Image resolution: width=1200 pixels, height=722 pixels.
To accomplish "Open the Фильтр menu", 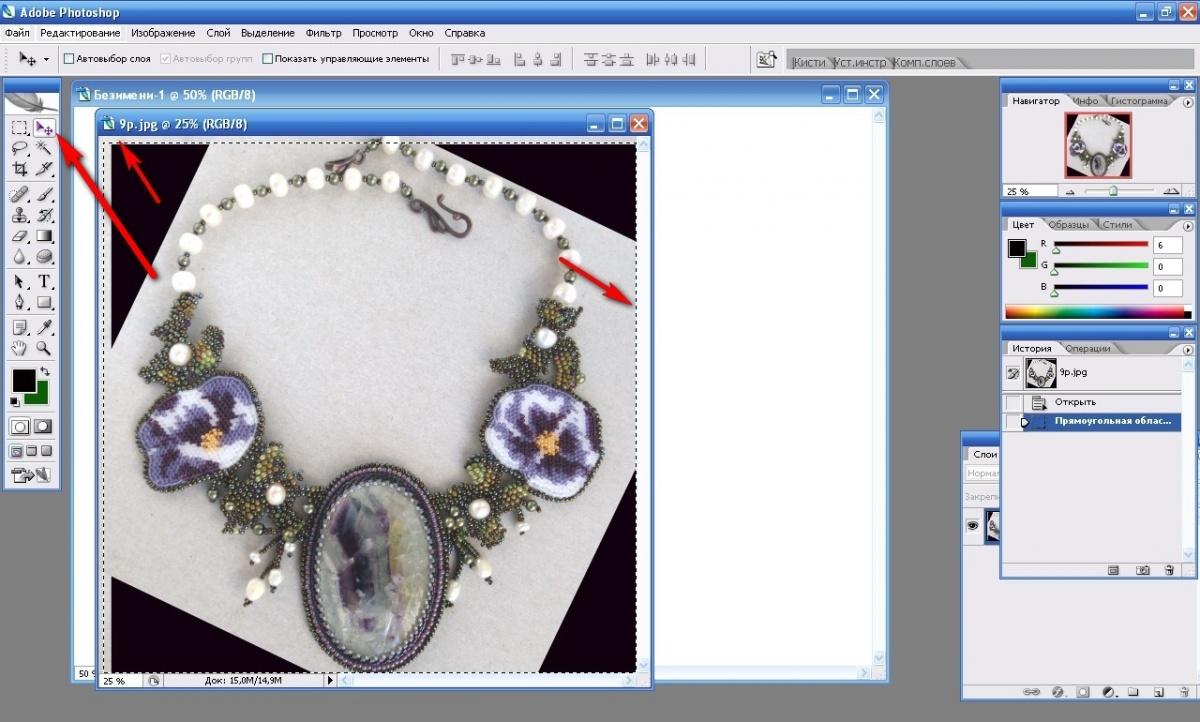I will [x=323, y=33].
